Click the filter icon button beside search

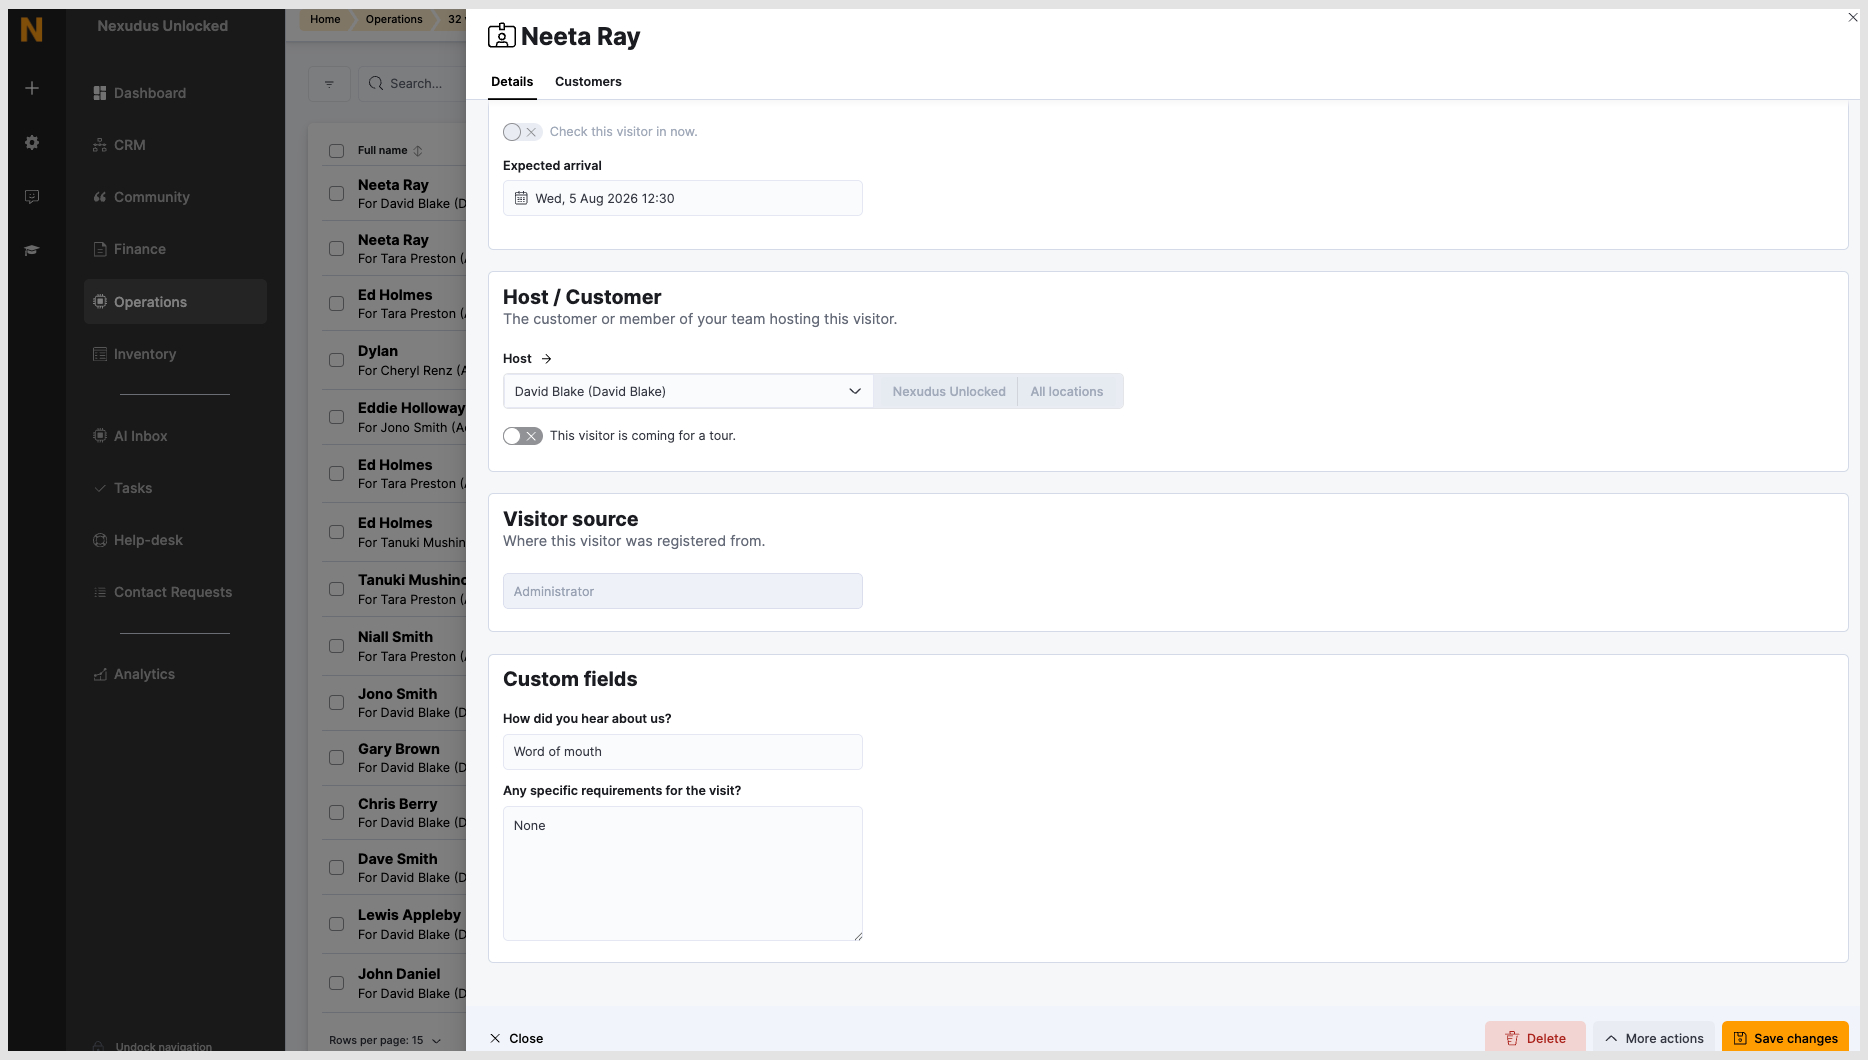[x=329, y=84]
